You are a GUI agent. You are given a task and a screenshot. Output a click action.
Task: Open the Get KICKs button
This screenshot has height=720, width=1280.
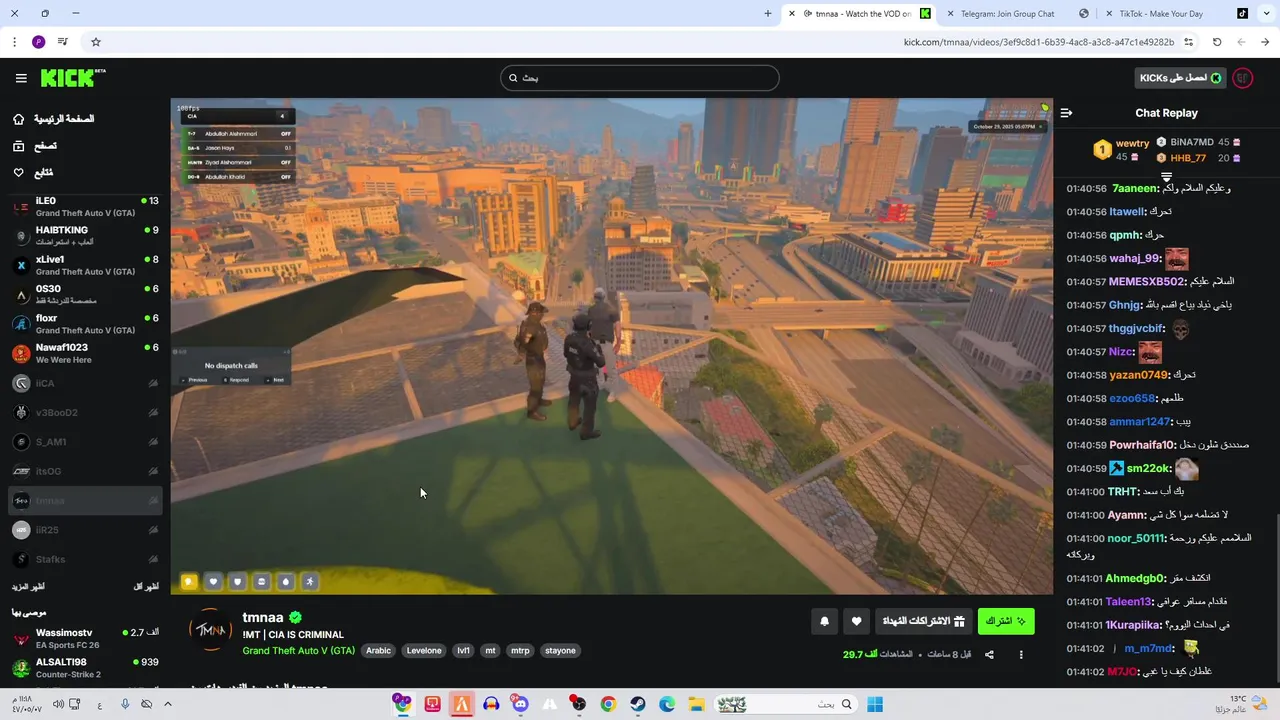click(1181, 78)
